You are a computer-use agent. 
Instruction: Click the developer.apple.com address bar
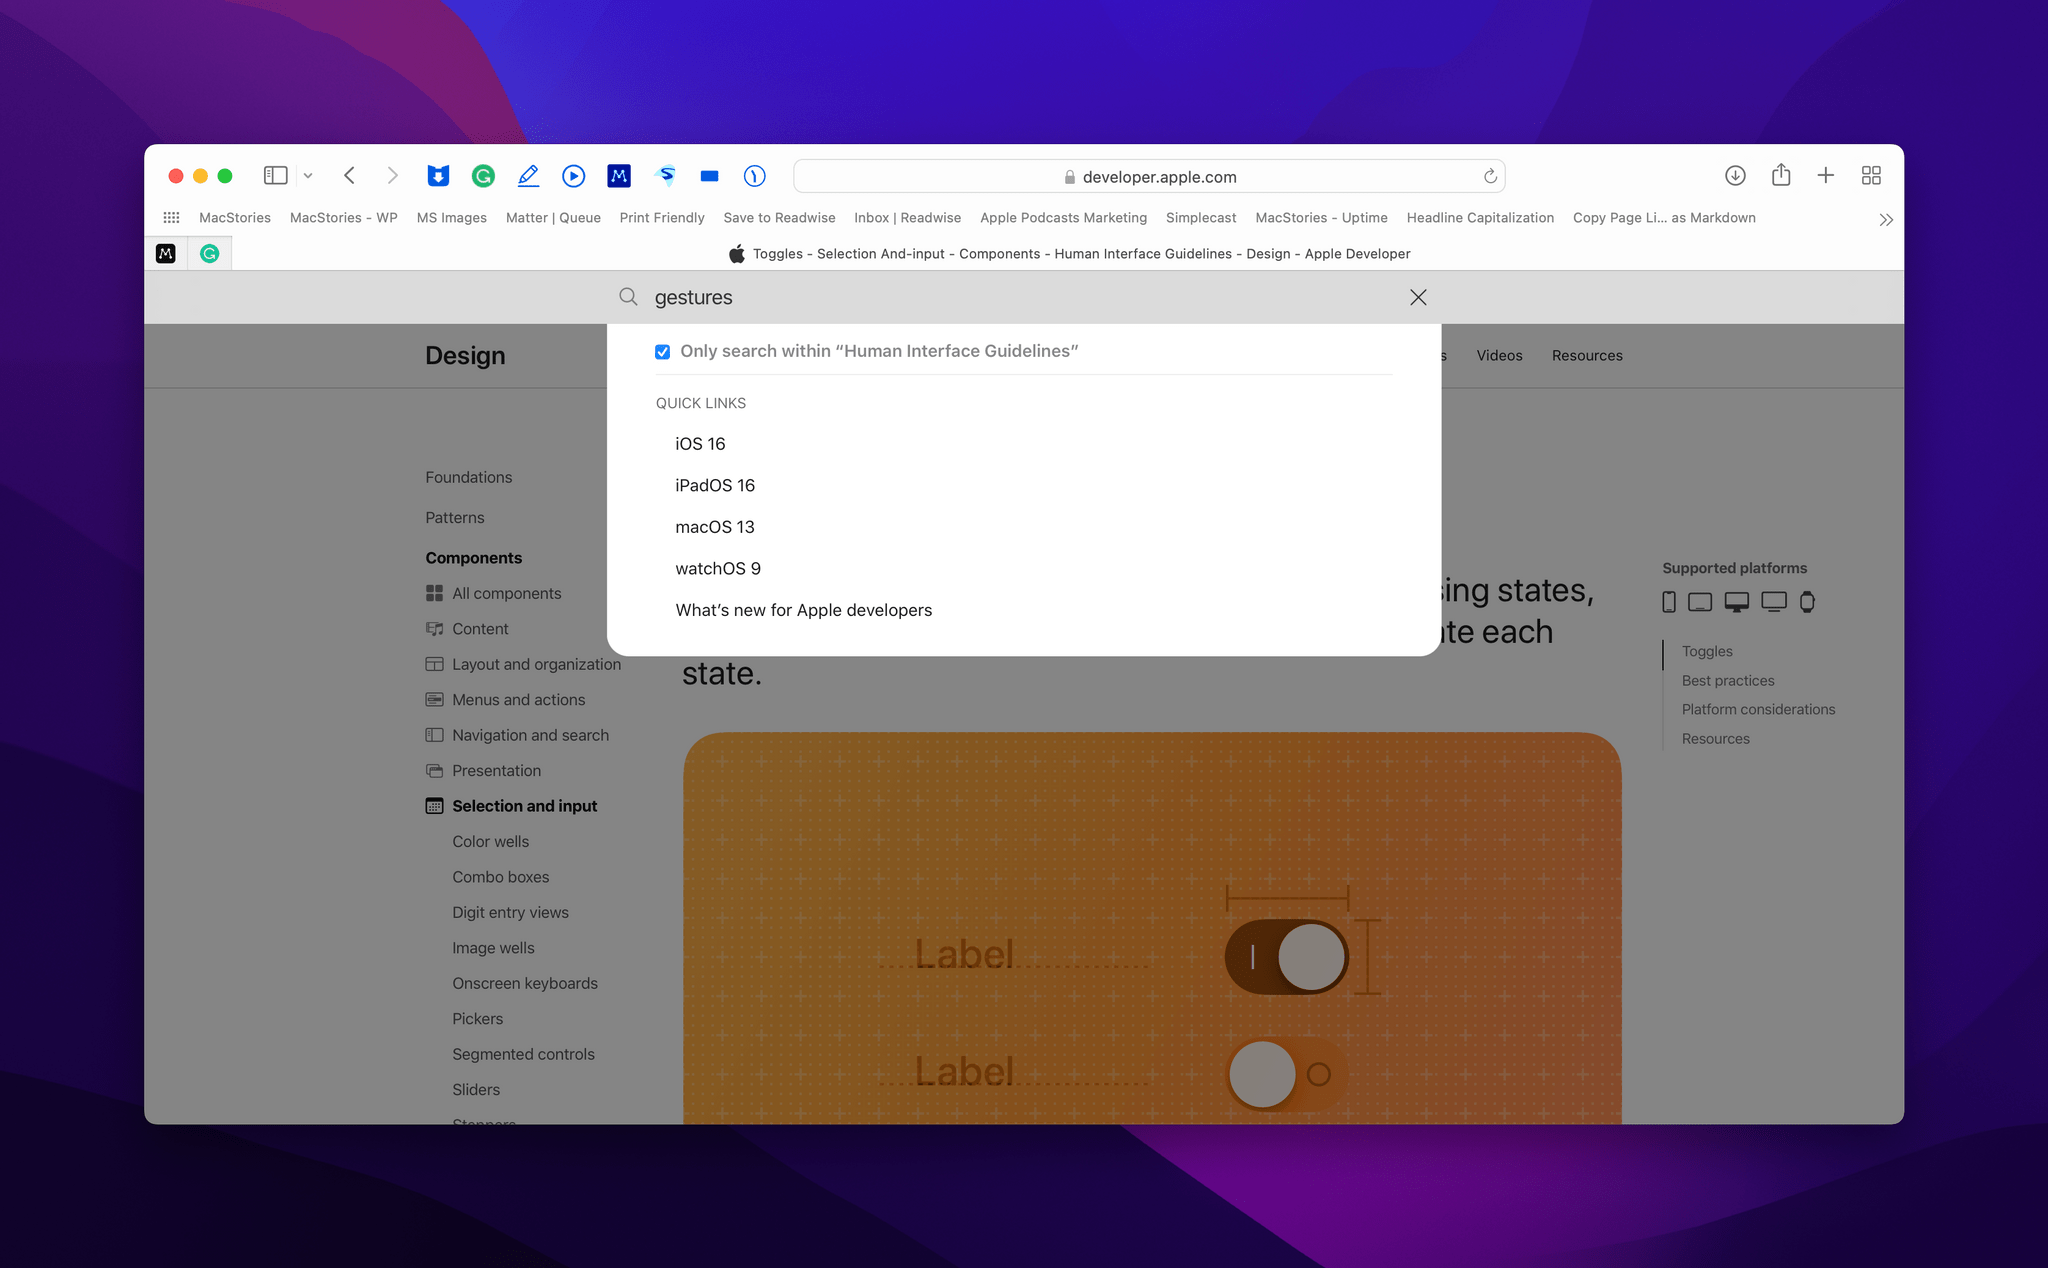pos(1149,177)
